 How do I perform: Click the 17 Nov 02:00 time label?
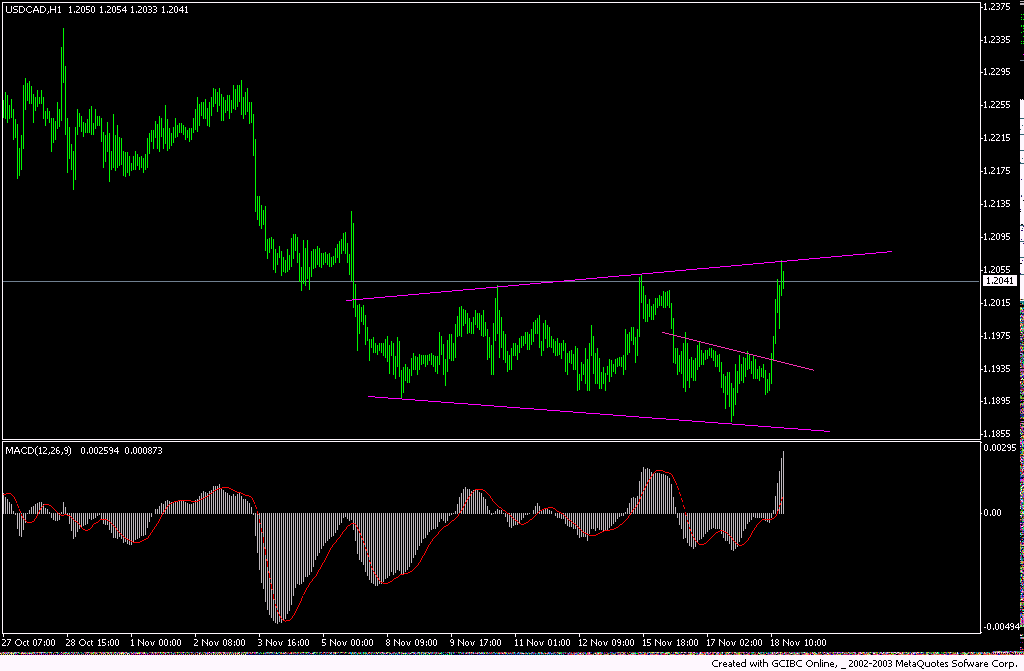point(734,643)
